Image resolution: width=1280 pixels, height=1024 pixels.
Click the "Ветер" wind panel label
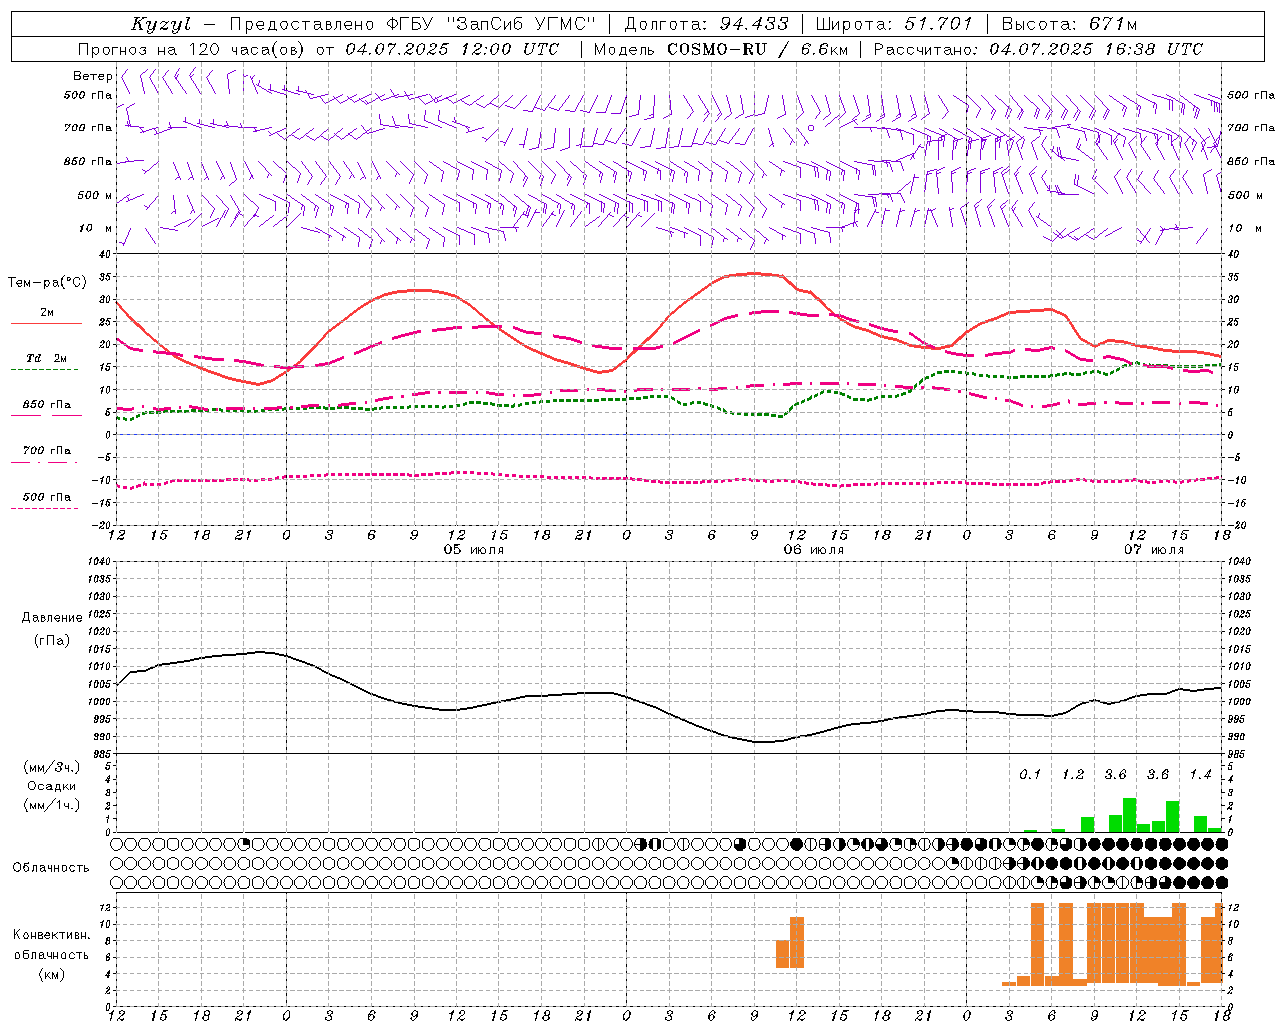tap(93, 76)
